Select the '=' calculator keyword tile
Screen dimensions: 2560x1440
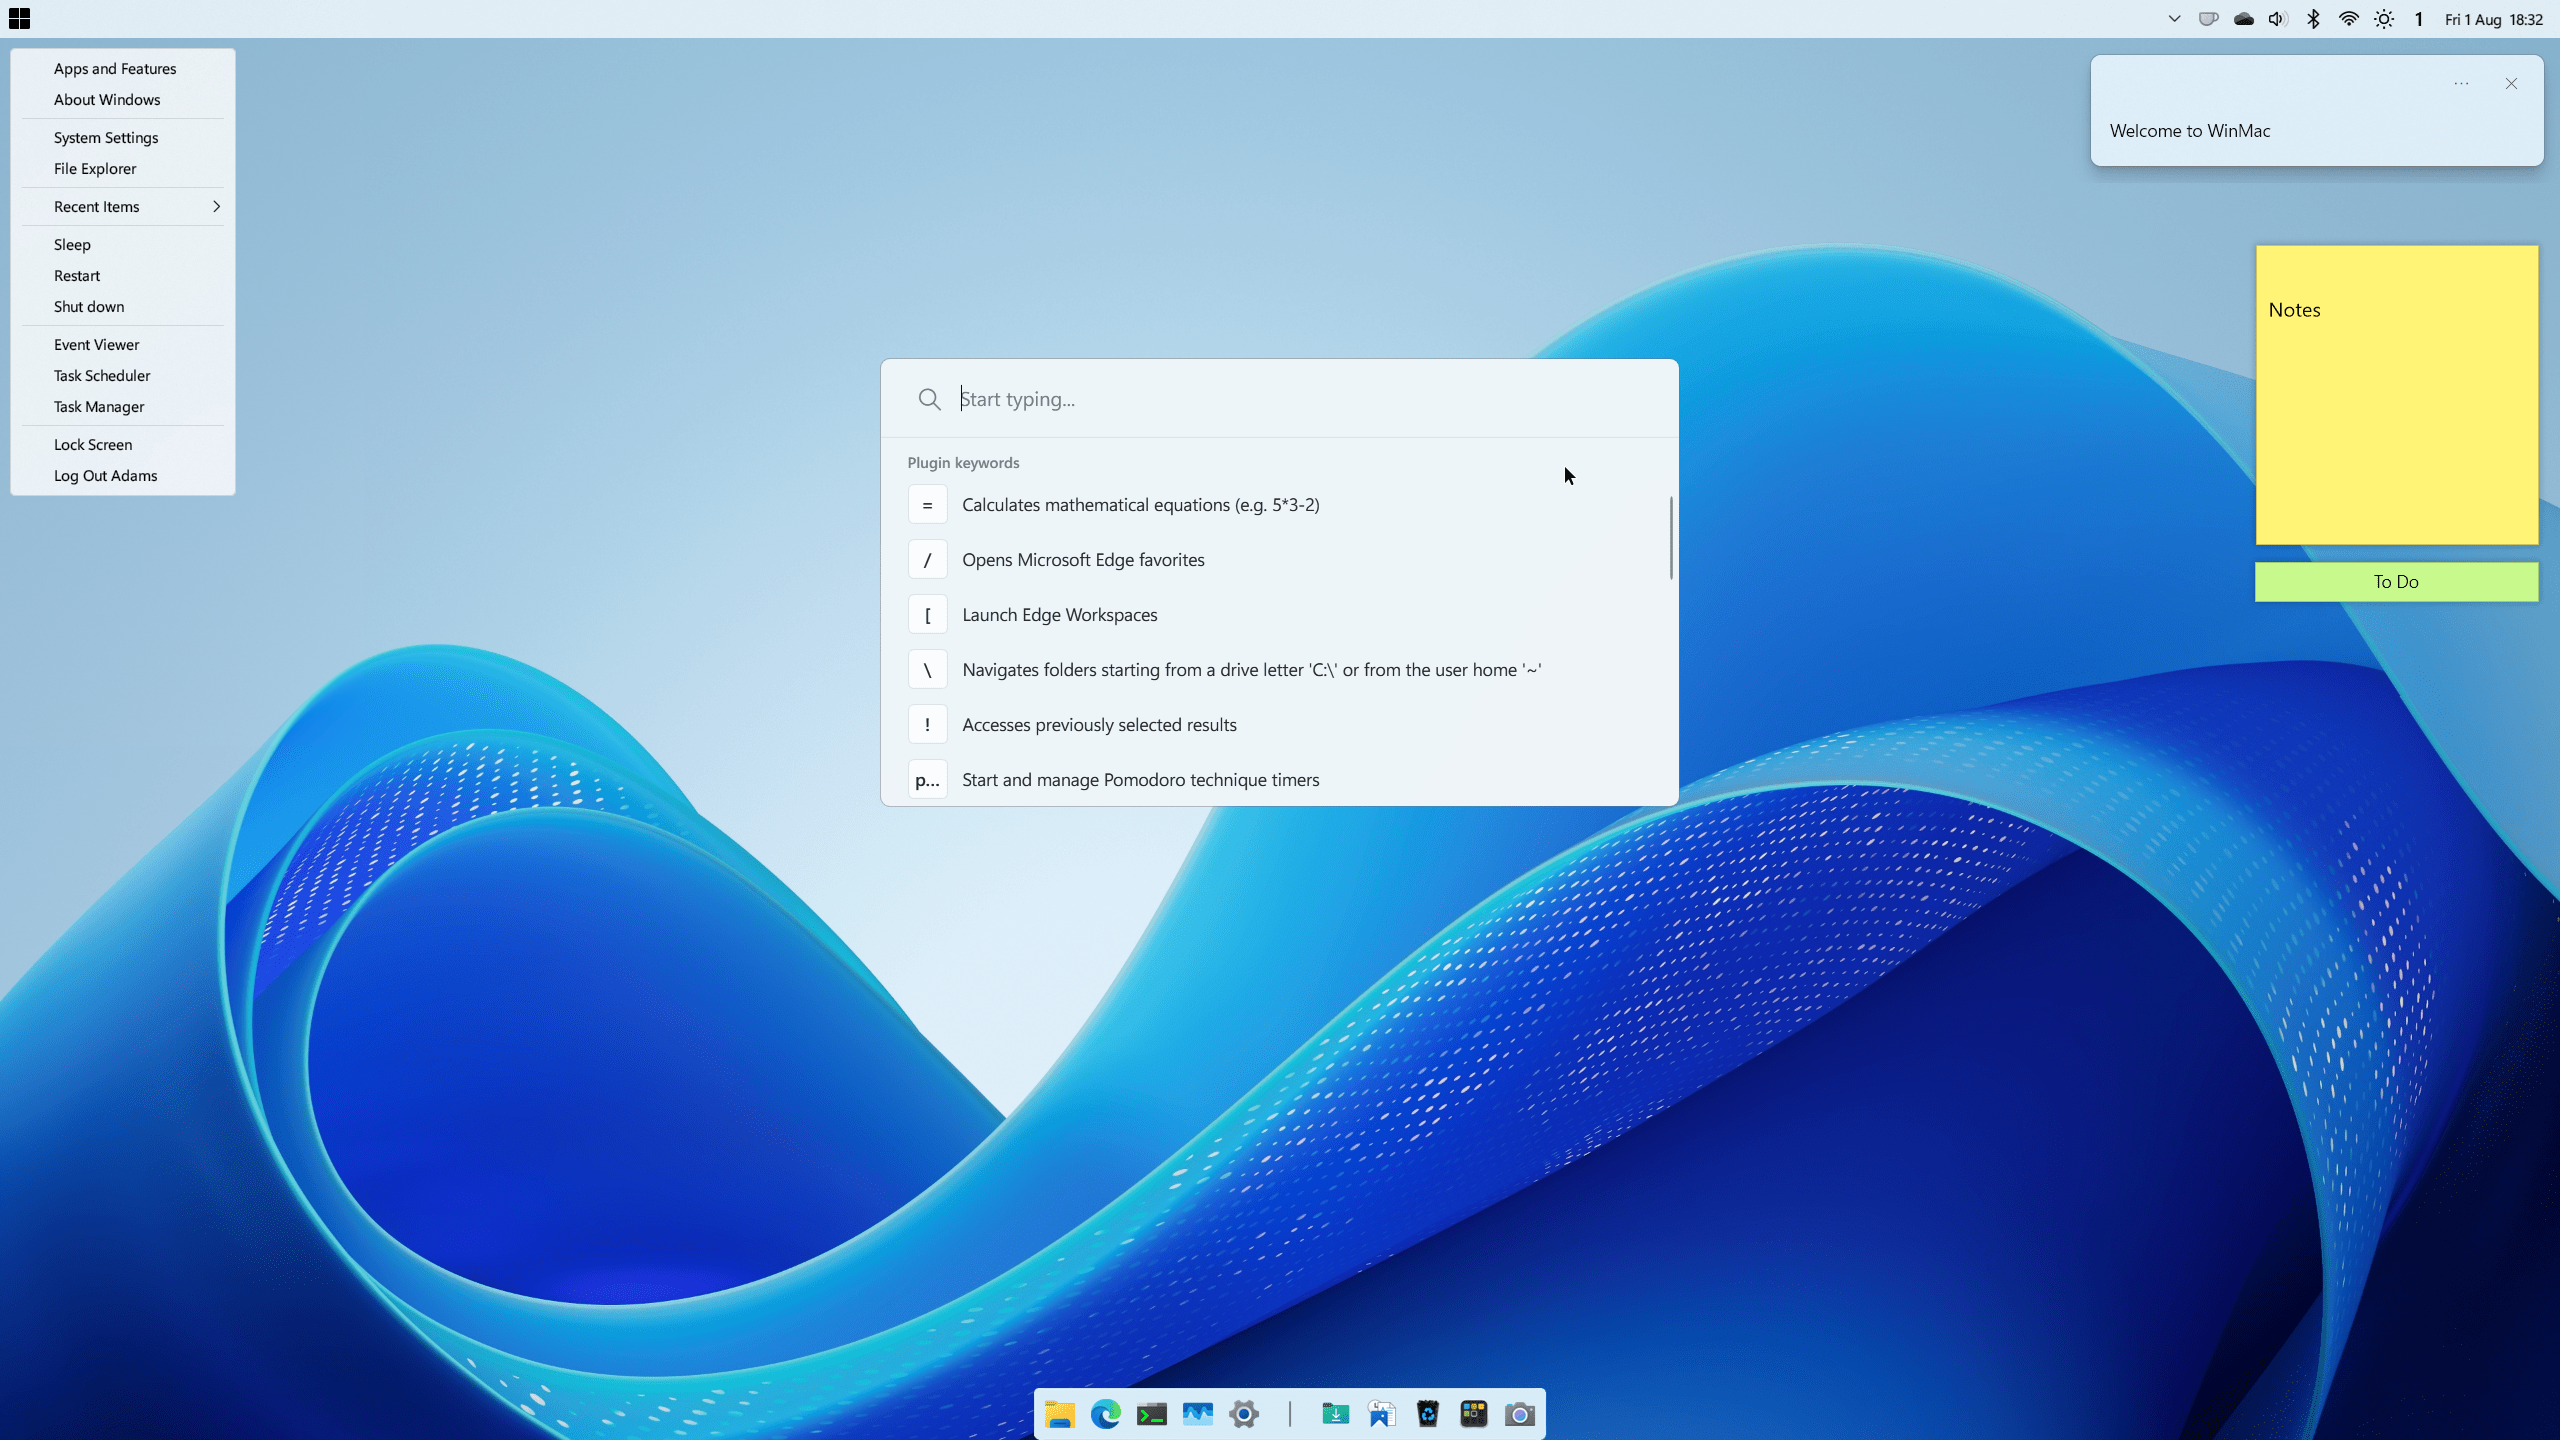(x=927, y=505)
